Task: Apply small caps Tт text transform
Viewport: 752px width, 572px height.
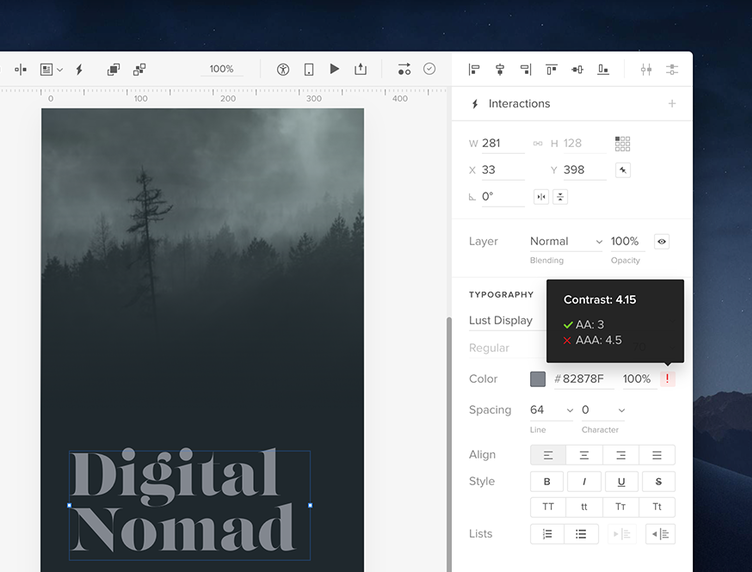Action: click(621, 507)
